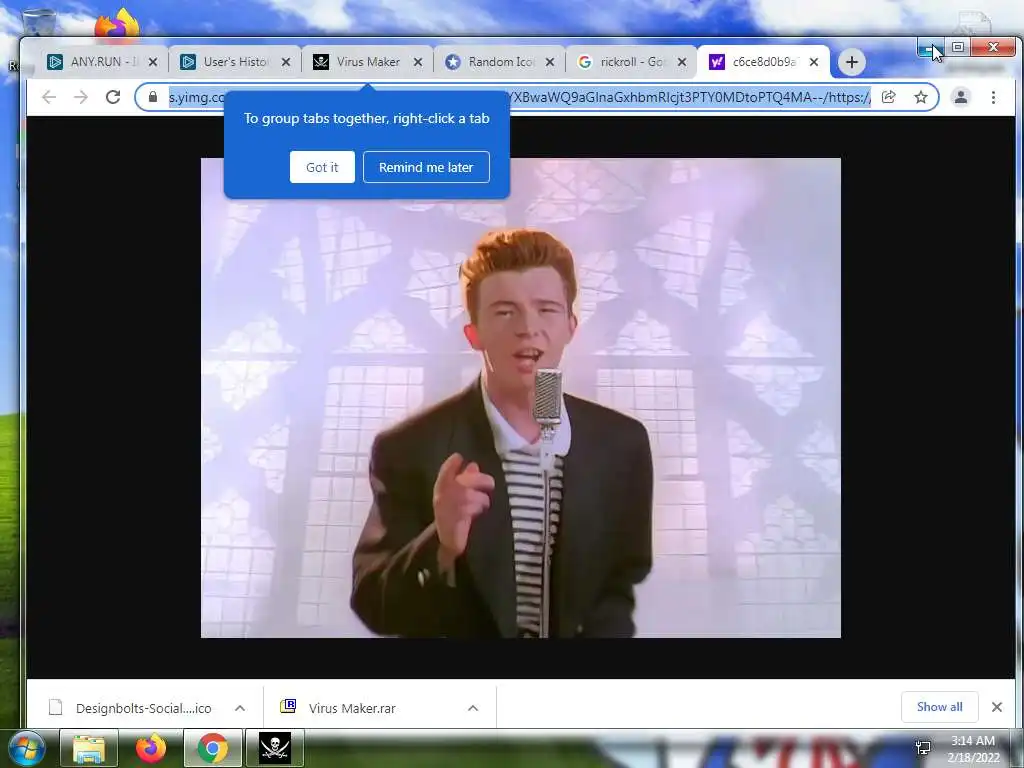Viewport: 1024px width, 768px height.
Task: Click the lock icon in address bar
Action: point(153,97)
